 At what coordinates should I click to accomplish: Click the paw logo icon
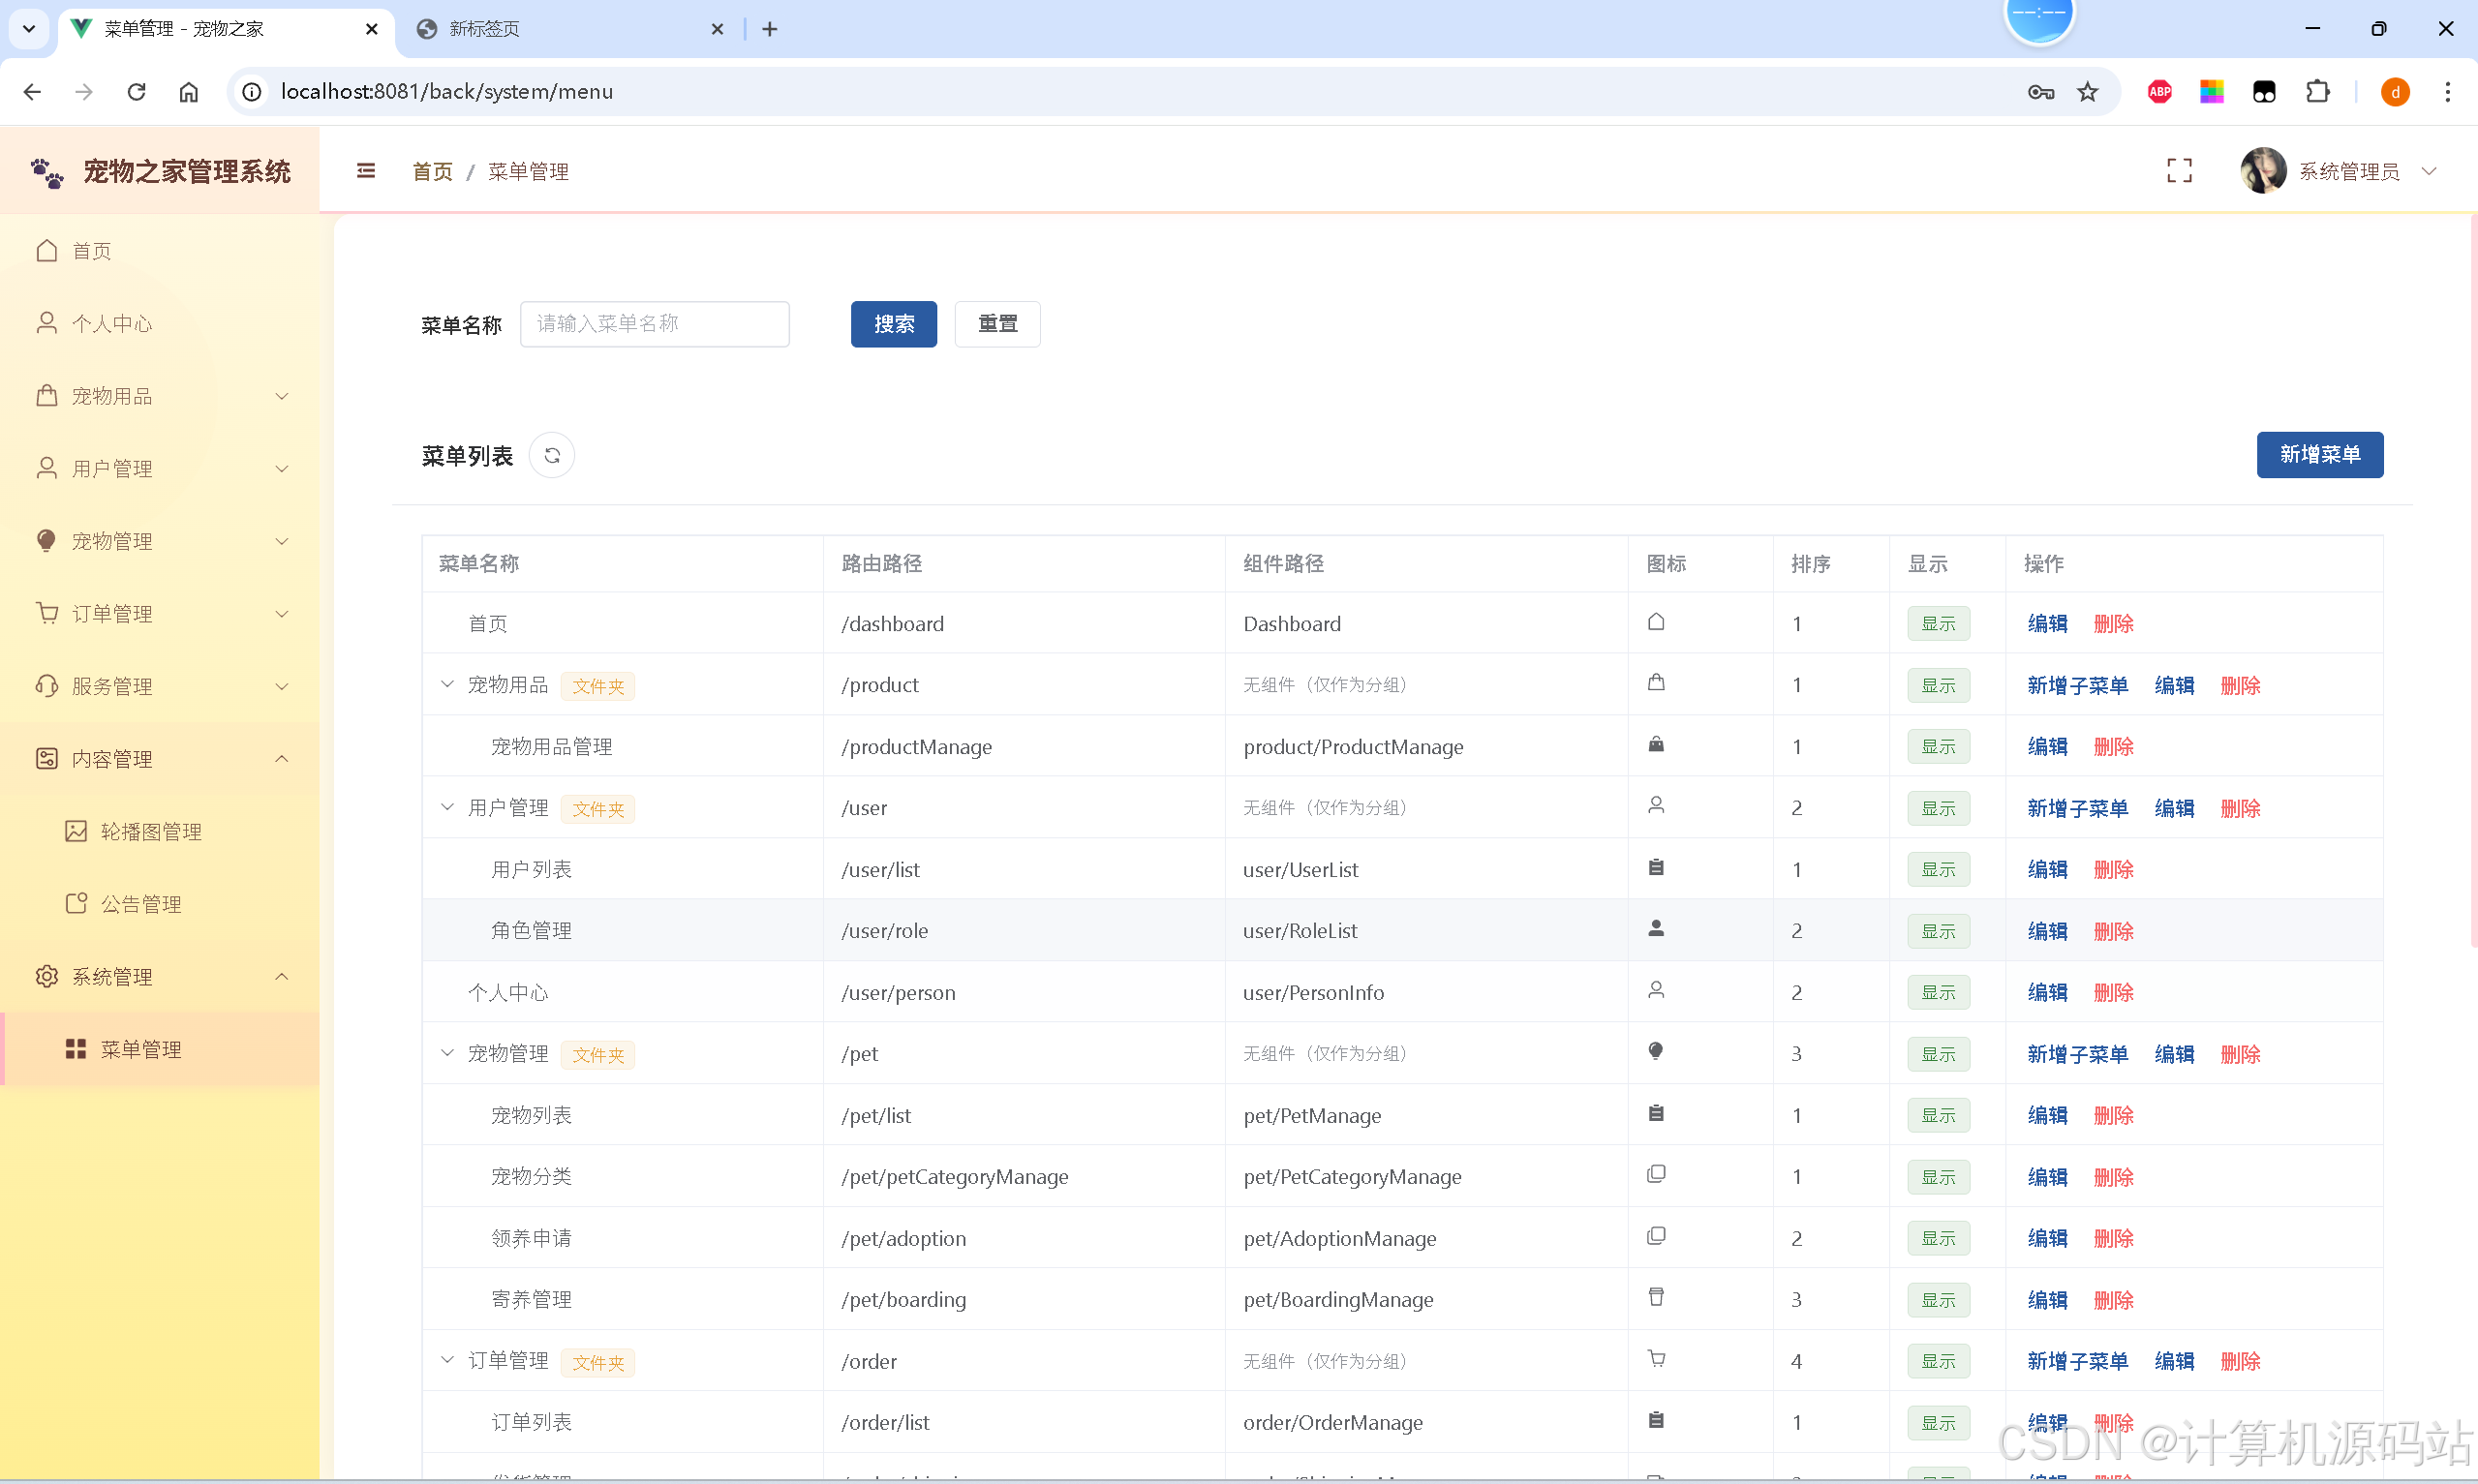tap(47, 173)
